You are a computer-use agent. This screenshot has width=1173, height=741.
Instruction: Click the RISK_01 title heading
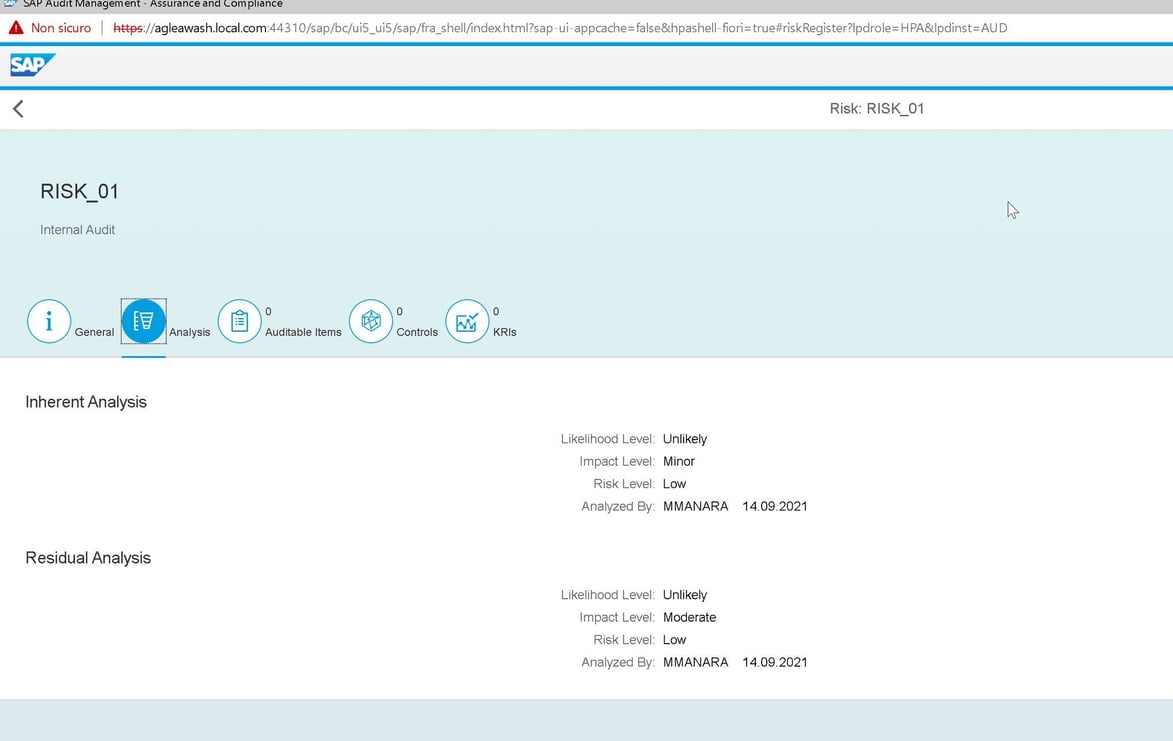pos(79,191)
